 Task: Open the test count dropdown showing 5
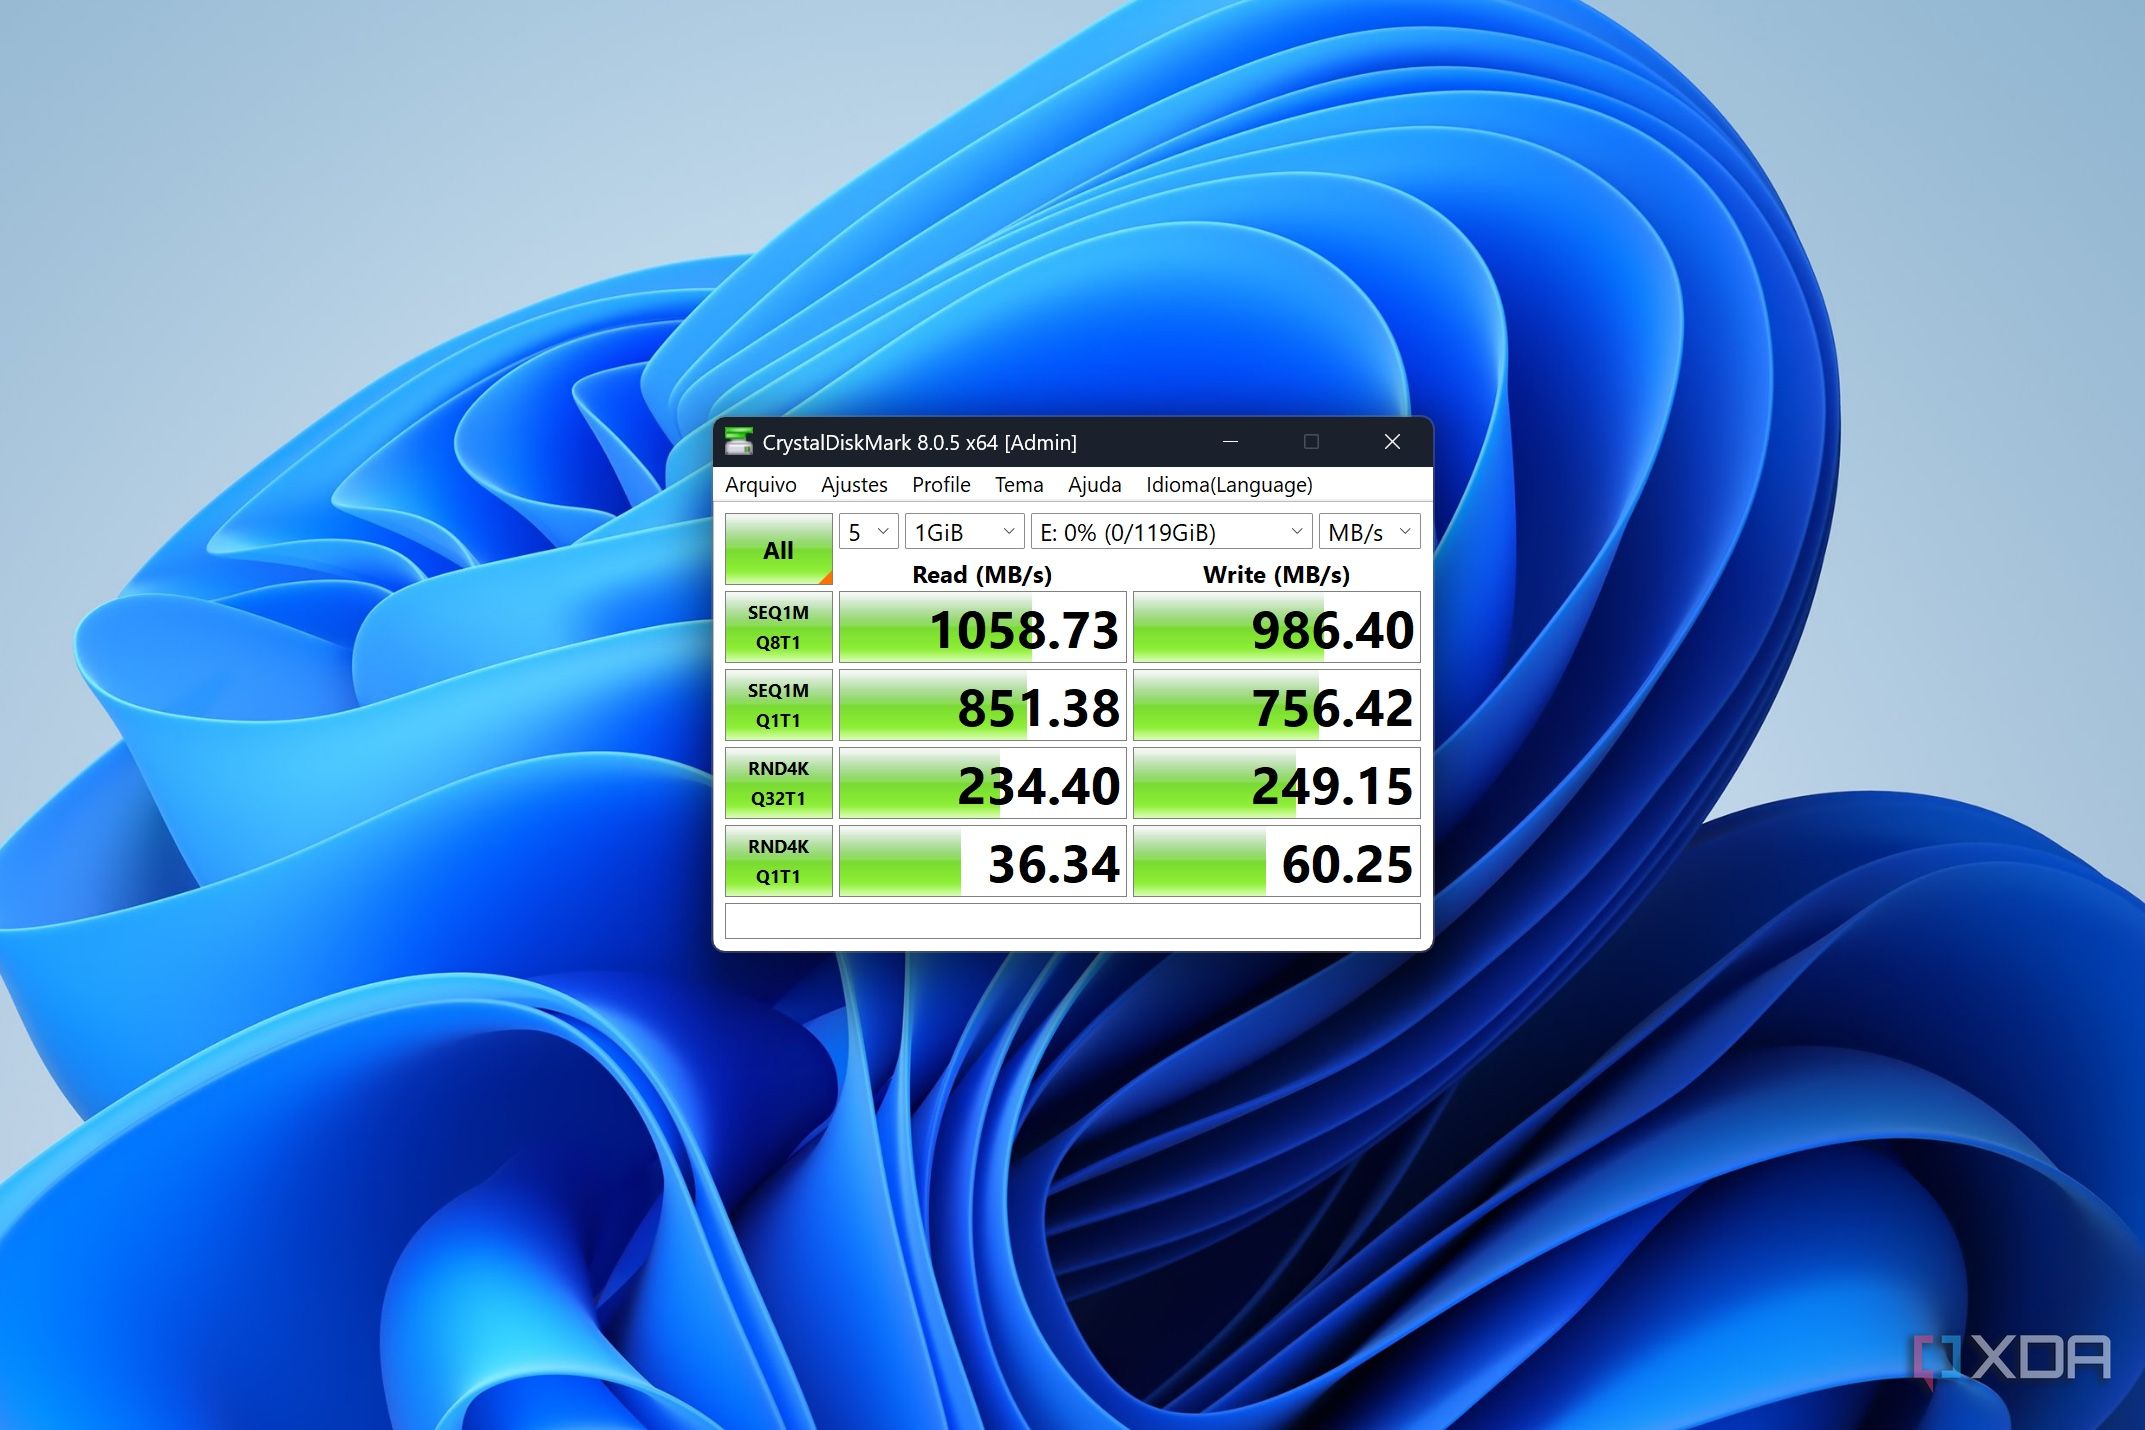tap(868, 532)
